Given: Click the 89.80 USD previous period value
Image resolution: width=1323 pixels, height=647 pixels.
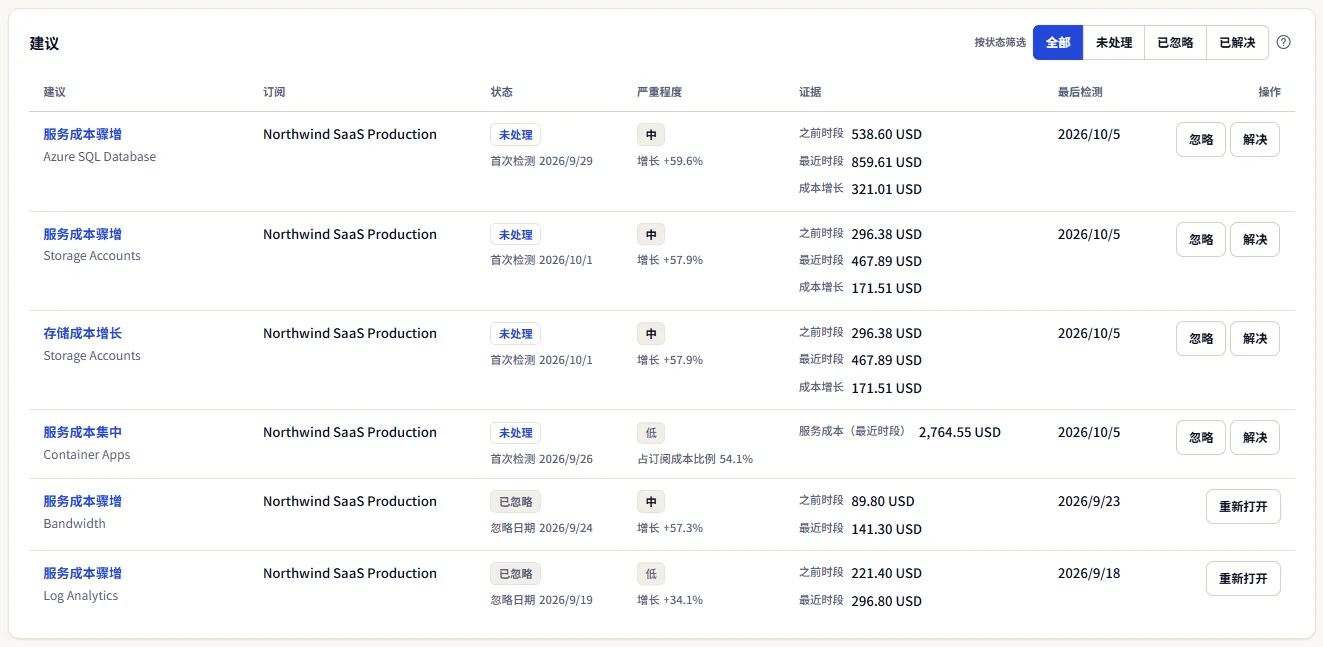Looking at the screenshot, I should pyautogui.click(x=883, y=501).
